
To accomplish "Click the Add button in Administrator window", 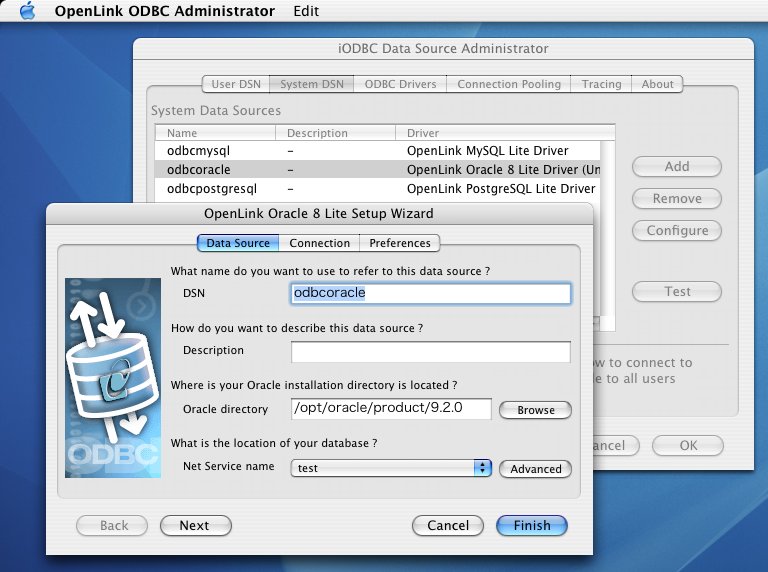I will point(677,167).
